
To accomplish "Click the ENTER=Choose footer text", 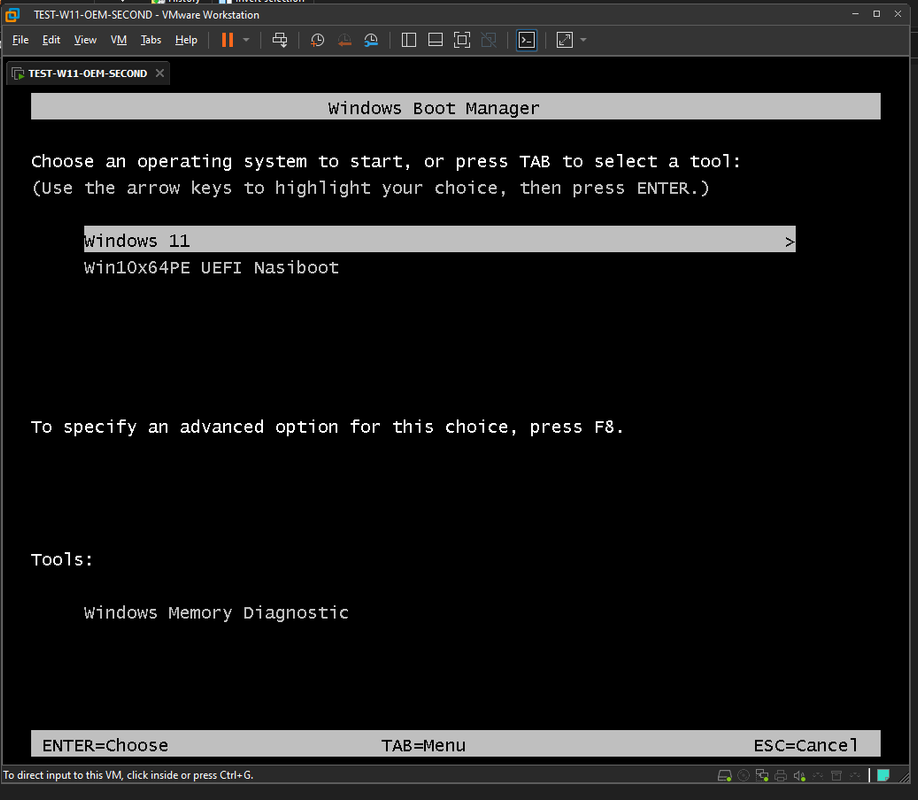I will point(105,745).
